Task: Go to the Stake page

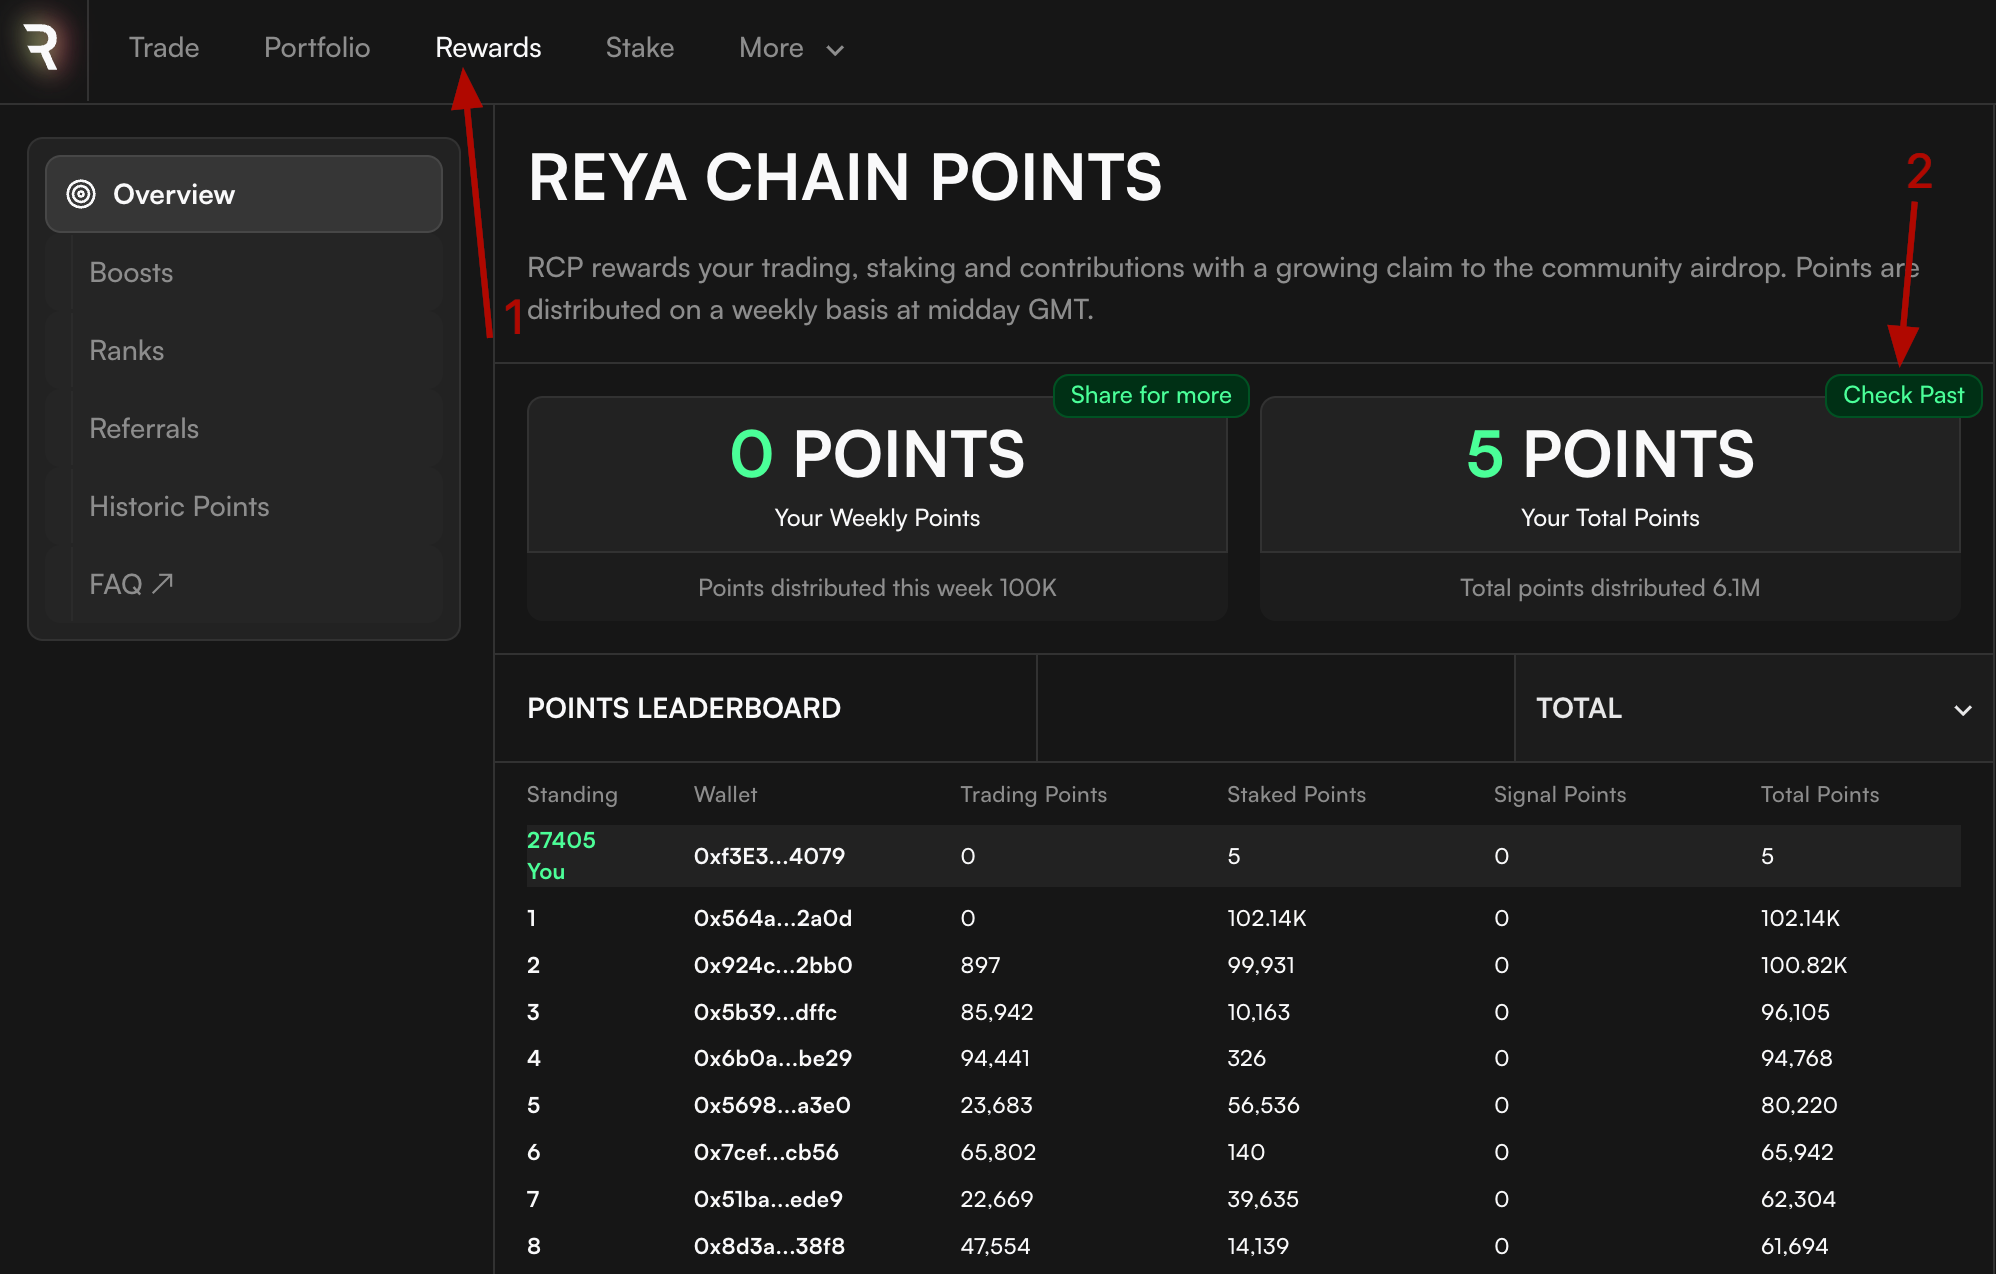Action: 640,48
